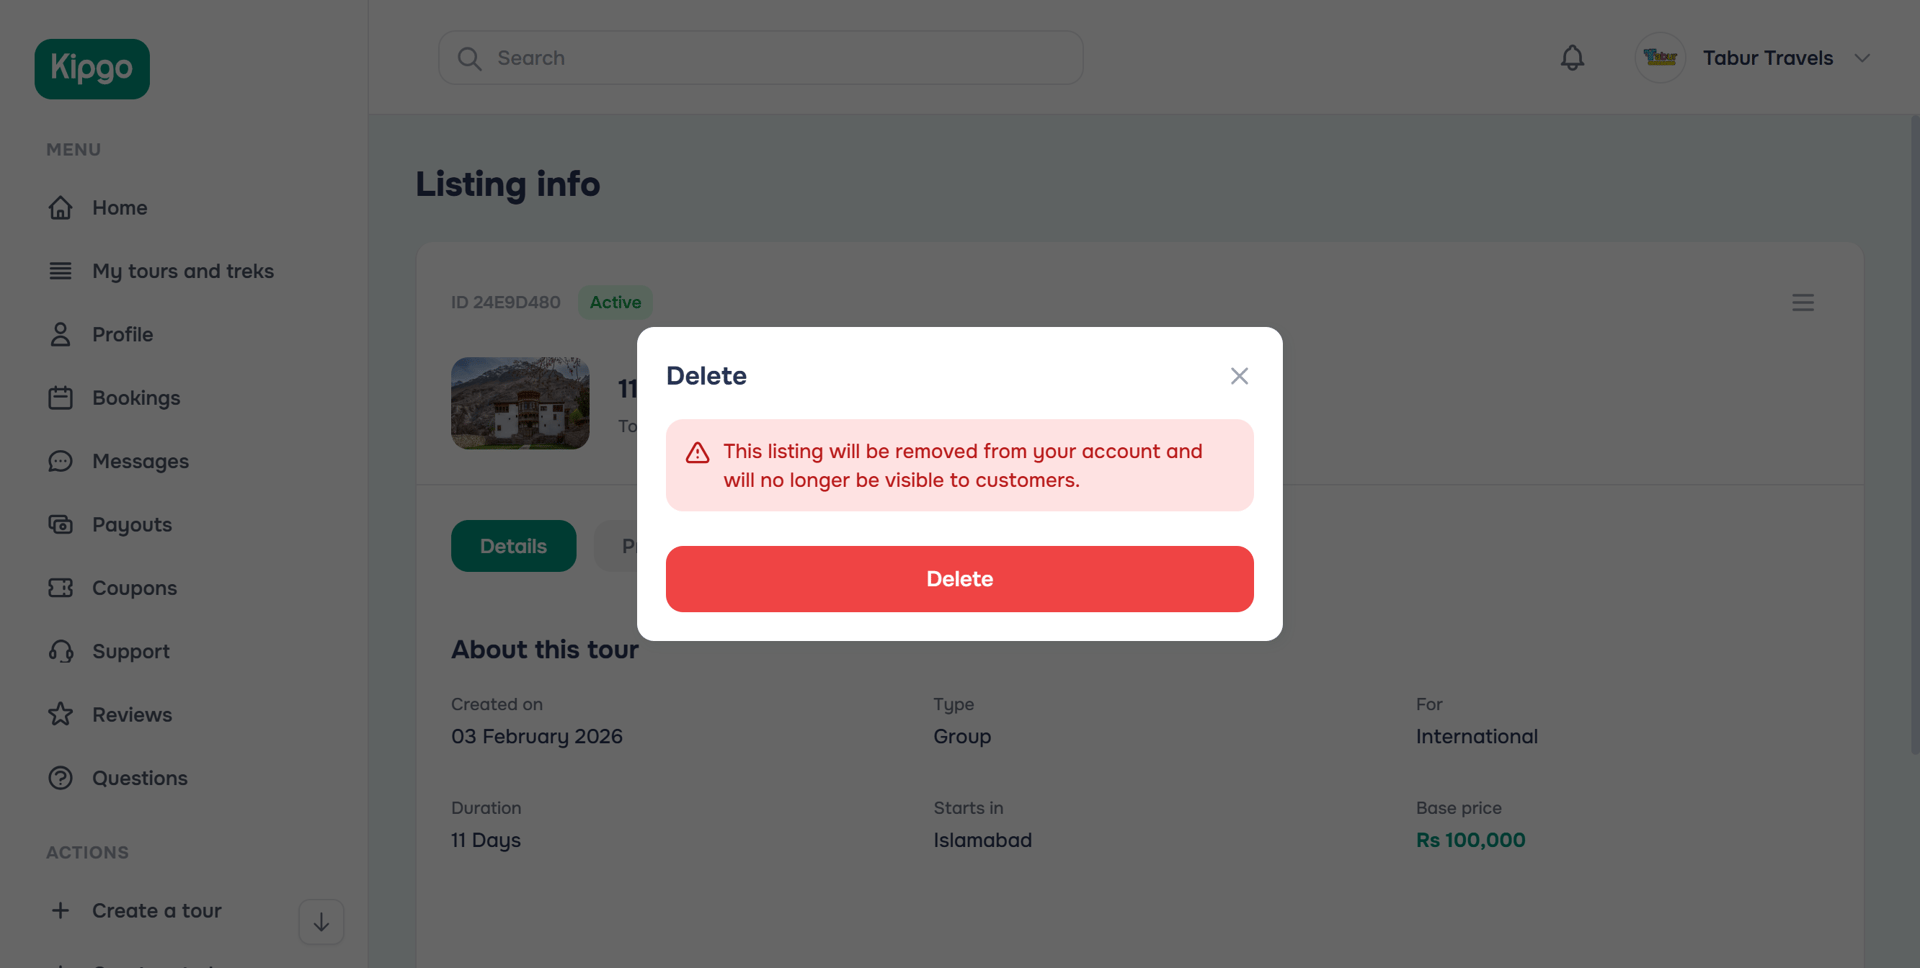Open Messages chat icon
The width and height of the screenshot is (1920, 968).
(x=61, y=461)
